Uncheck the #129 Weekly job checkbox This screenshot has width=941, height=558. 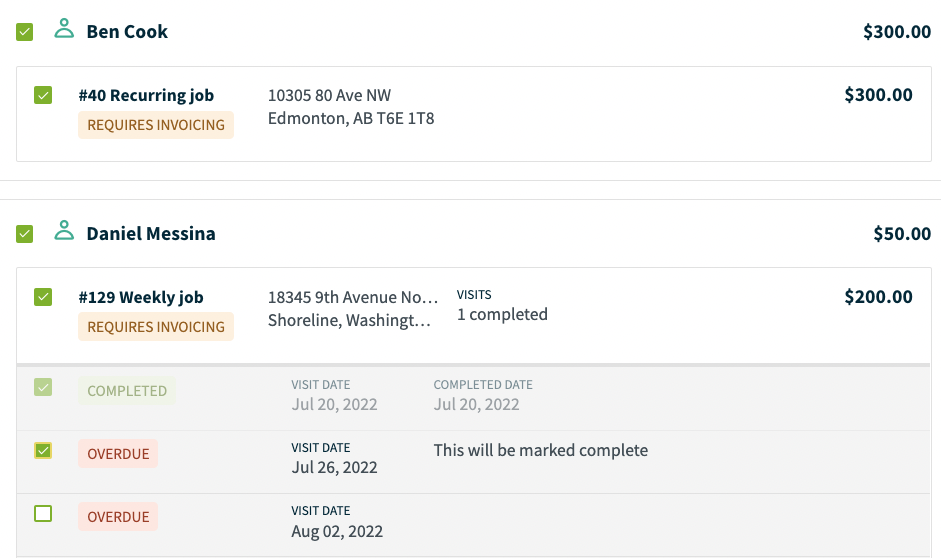tap(43, 297)
